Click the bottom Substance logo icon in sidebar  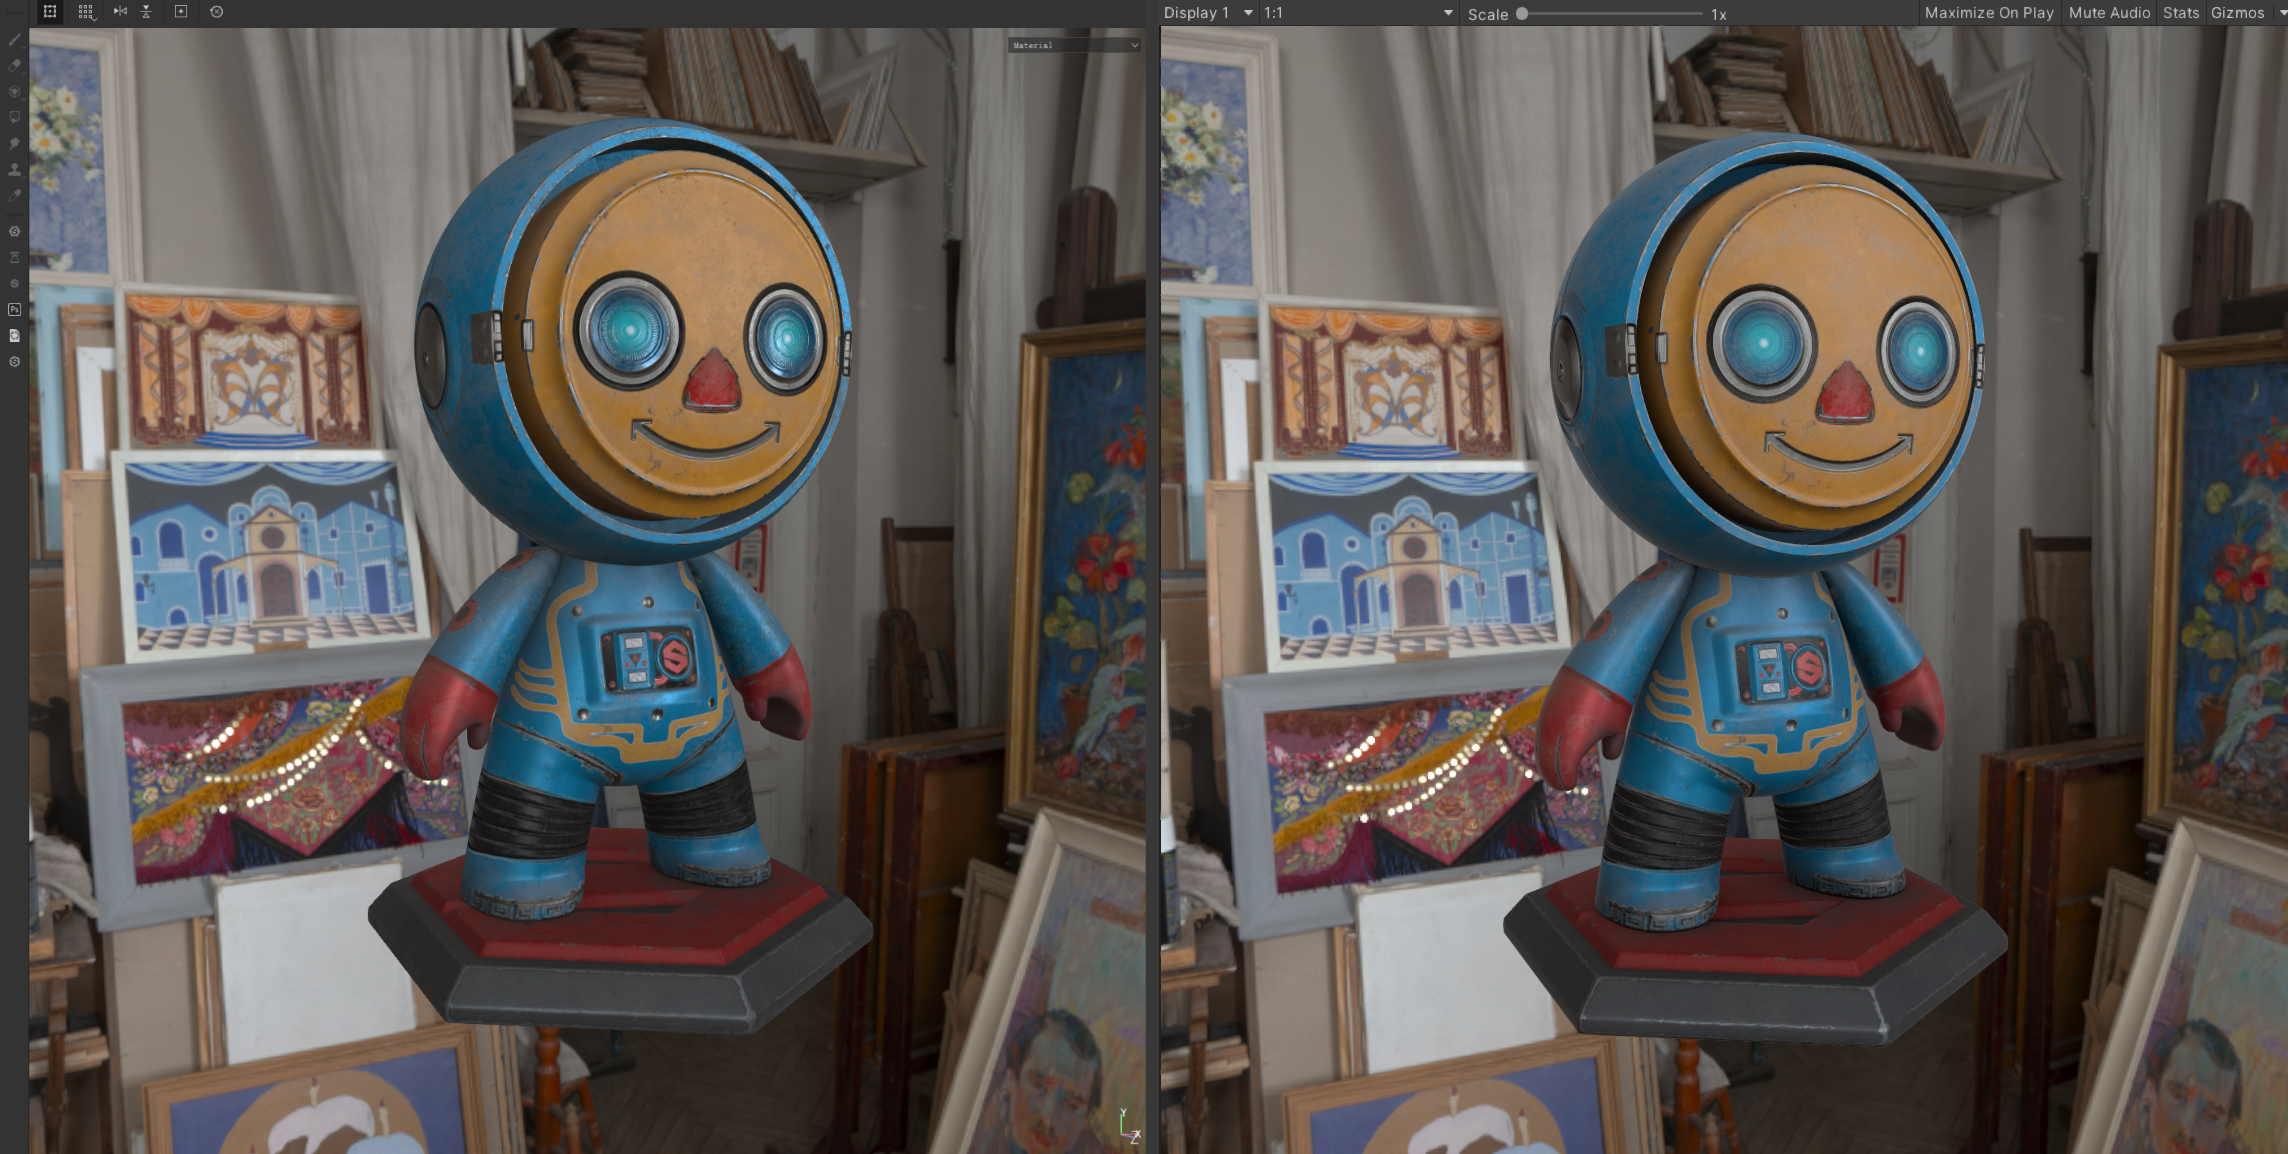14,361
